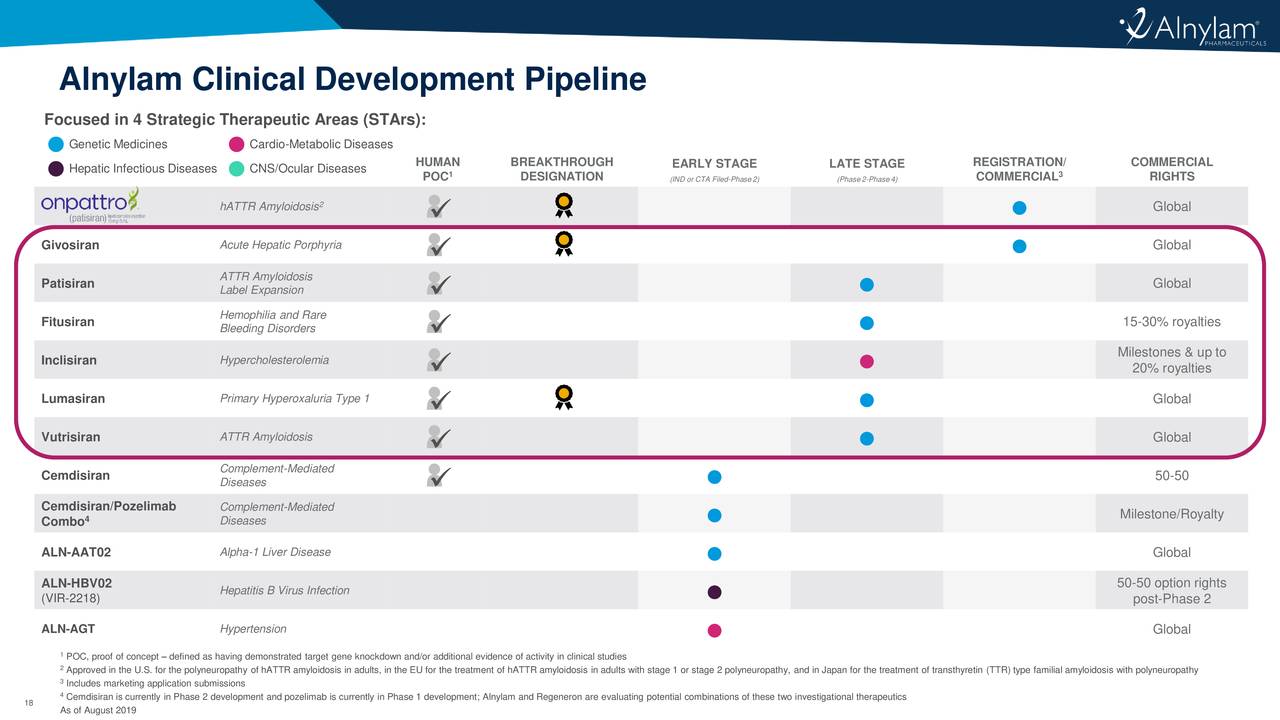Click the ALN-HBV02 (VIR-2218) program name
1280x720 pixels.
tap(77, 591)
